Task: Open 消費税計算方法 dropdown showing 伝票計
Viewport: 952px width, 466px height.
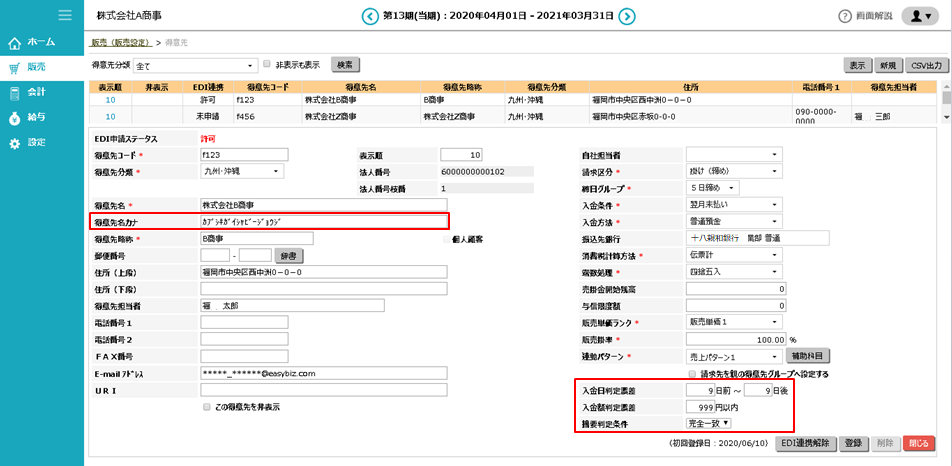Action: (x=734, y=254)
